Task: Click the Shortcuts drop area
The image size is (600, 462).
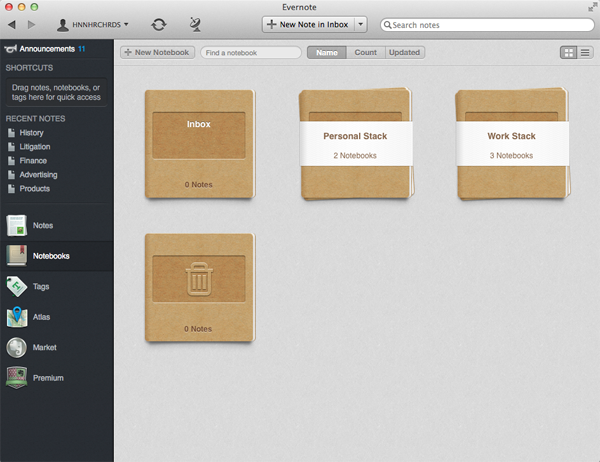Action: 56,92
